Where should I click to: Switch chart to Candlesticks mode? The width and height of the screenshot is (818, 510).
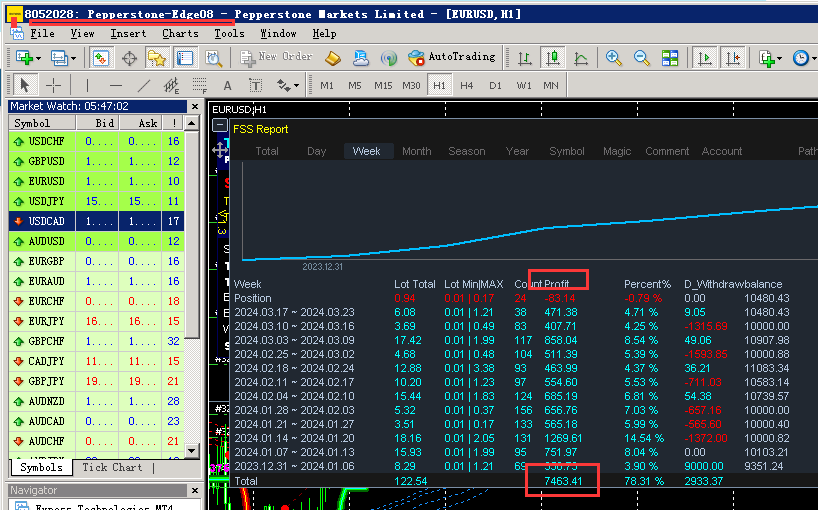click(x=552, y=57)
